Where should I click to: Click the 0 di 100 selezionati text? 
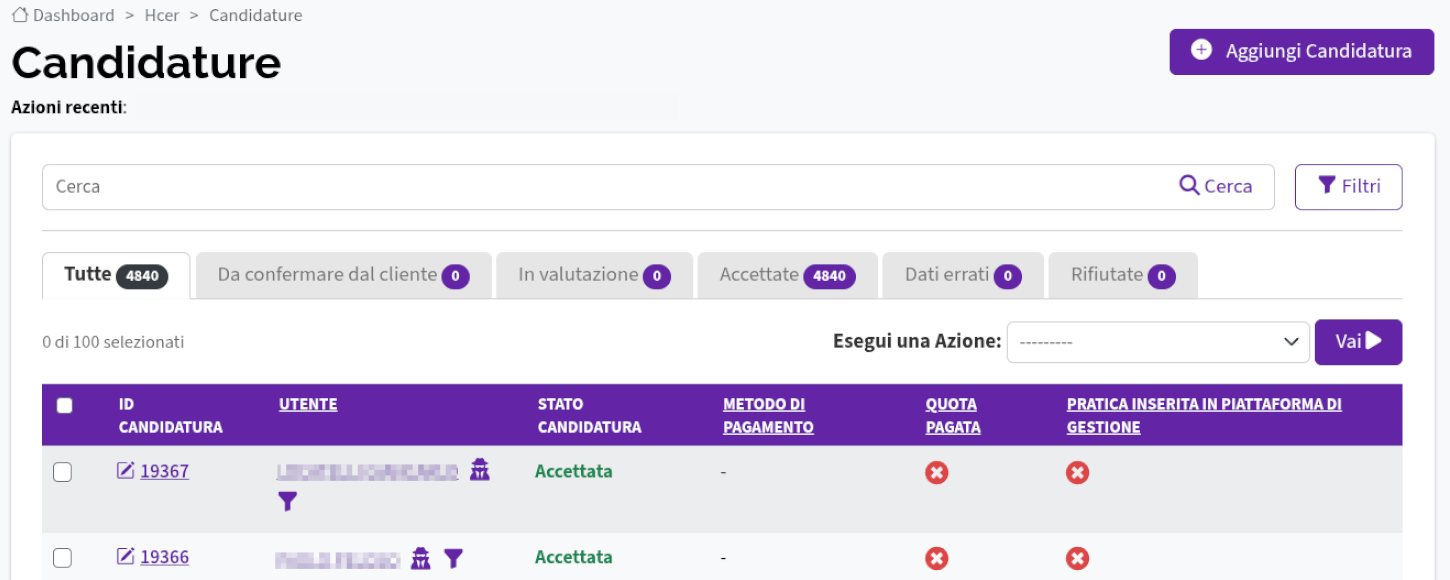click(113, 342)
